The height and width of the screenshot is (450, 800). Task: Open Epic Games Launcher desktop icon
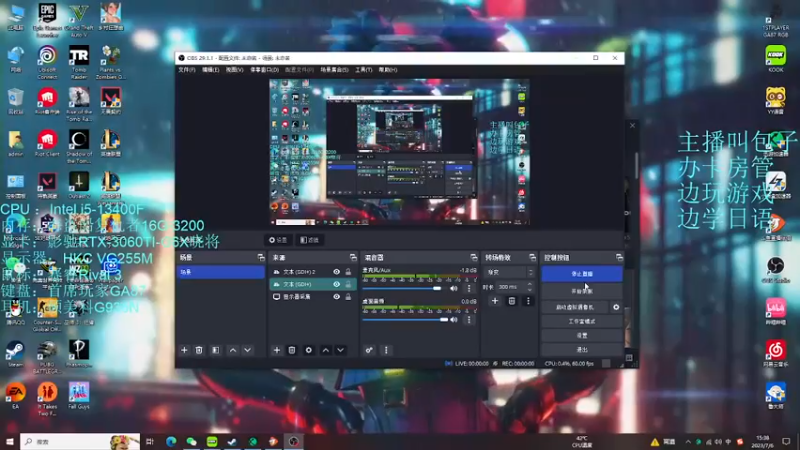coord(47,19)
